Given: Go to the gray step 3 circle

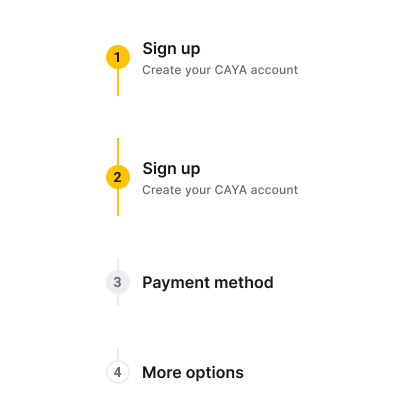Looking at the screenshot, I should coord(118,282).
